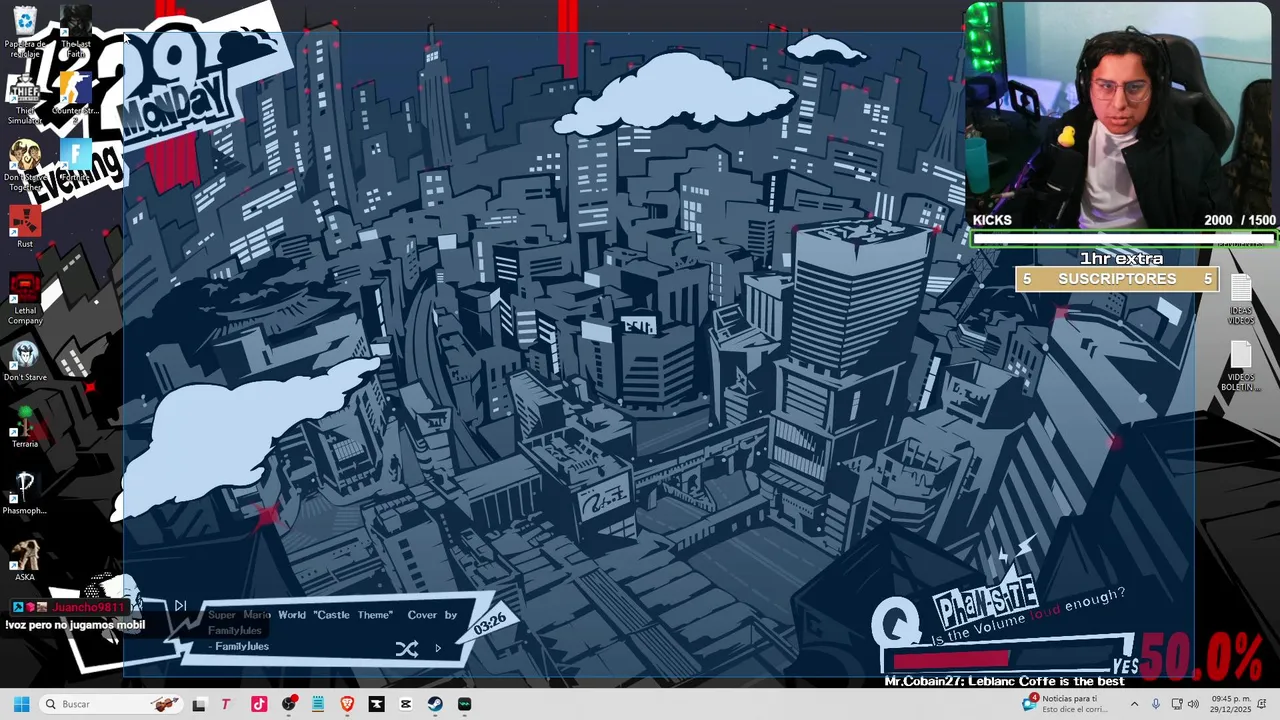The width and height of the screenshot is (1280, 720).
Task: Click the red Phan-Site poll bar
Action: click(x=951, y=660)
